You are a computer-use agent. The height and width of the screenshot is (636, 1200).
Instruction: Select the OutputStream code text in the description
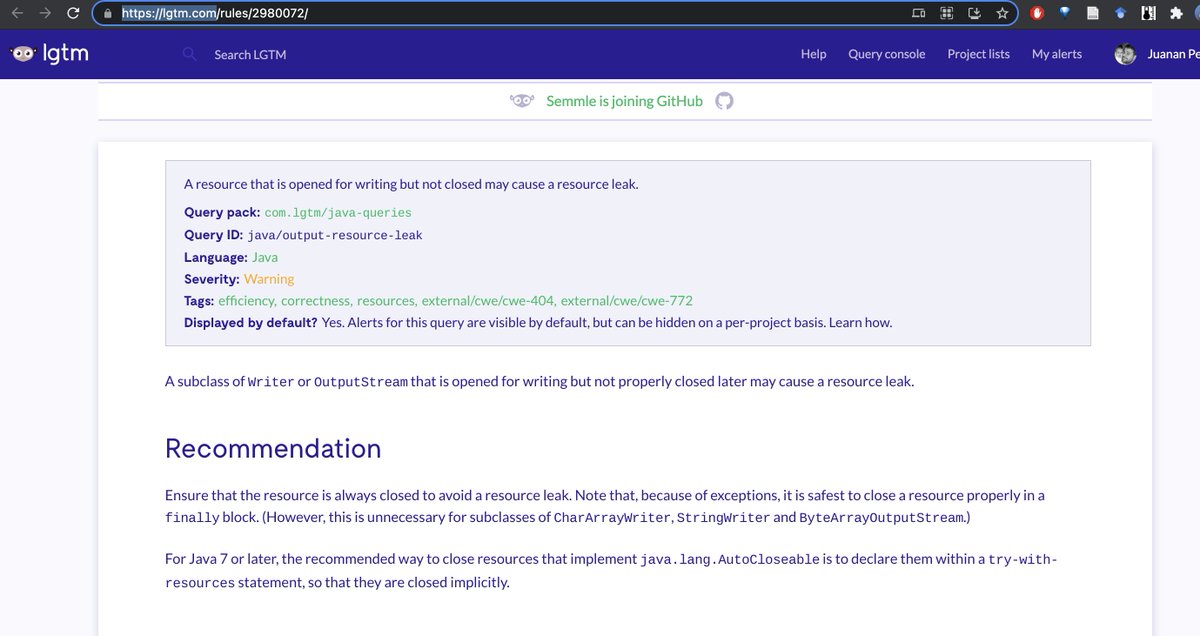(361, 382)
